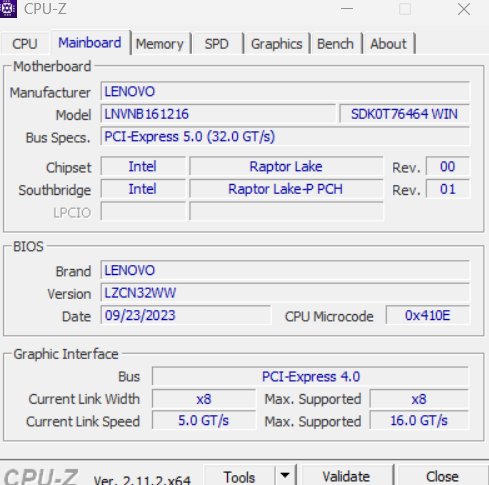Screen dimensions: 489x485
Task: Click the Southbridge Rev. value 01
Action: 448,189
